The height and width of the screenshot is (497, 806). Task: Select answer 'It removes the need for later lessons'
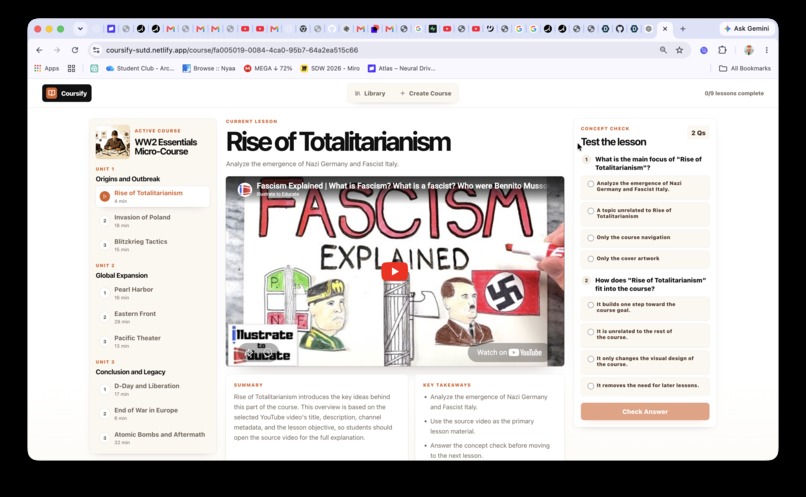pos(645,385)
